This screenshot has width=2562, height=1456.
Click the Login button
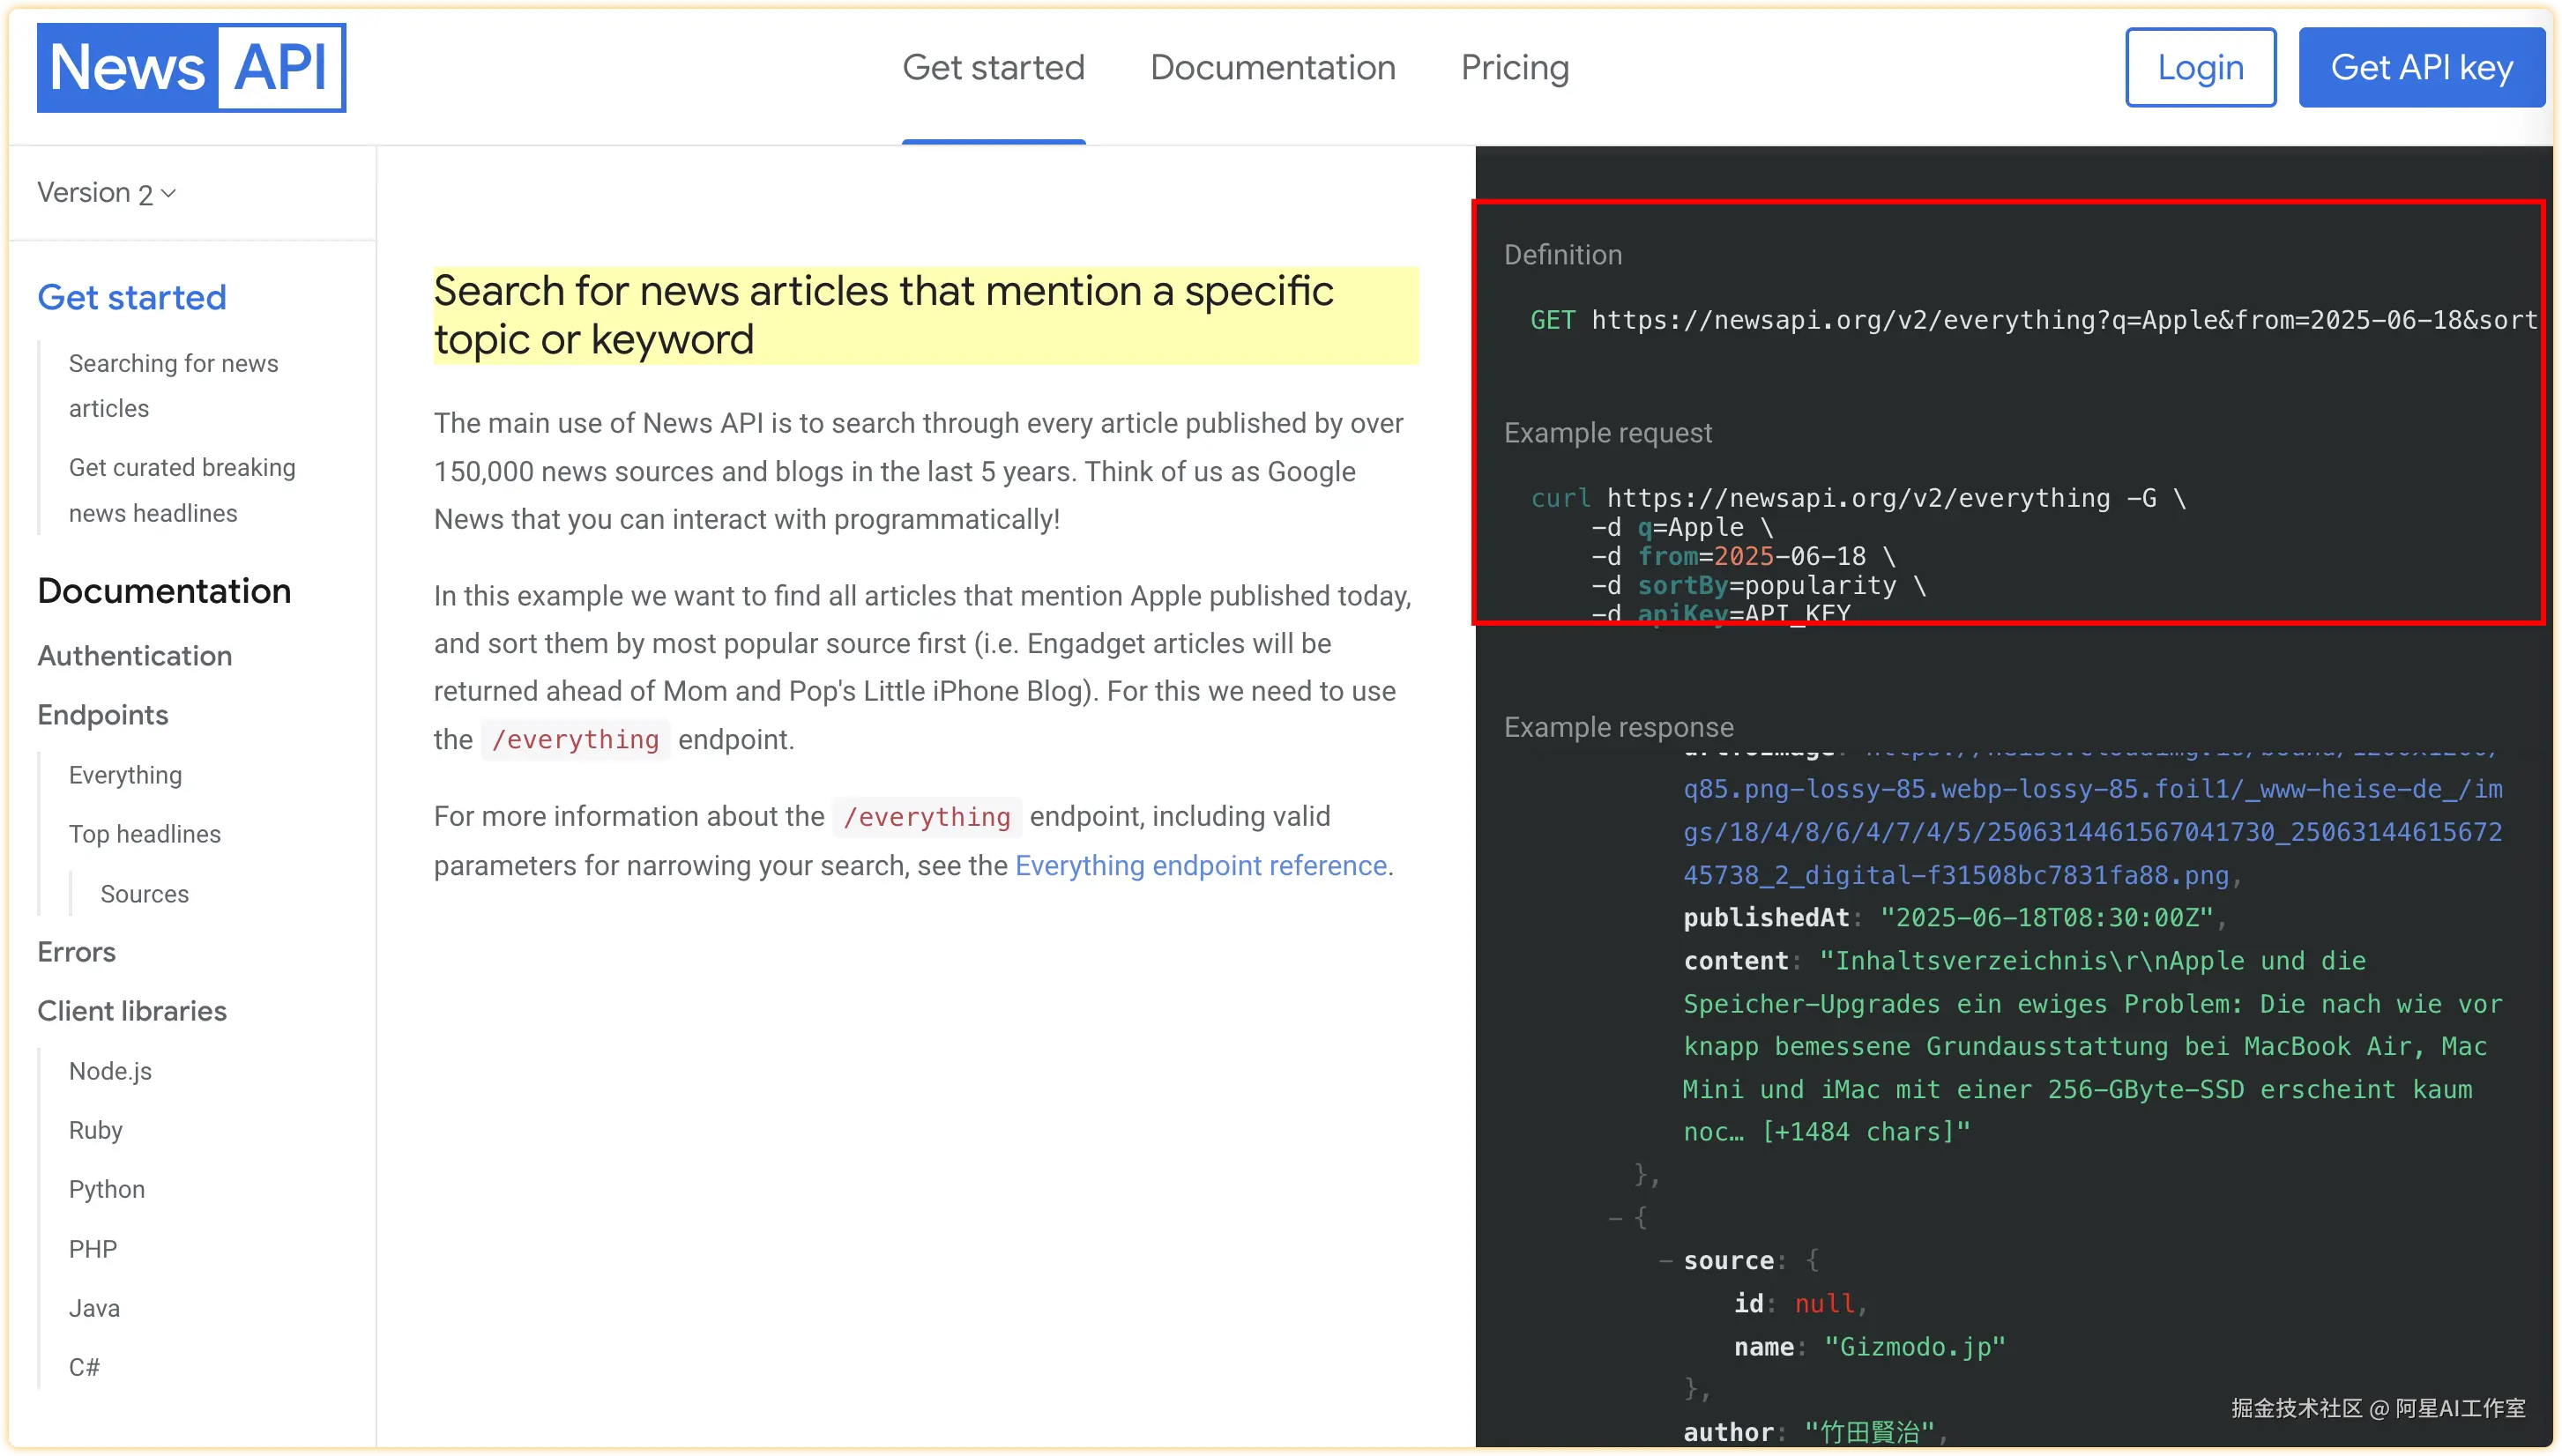[2200, 67]
